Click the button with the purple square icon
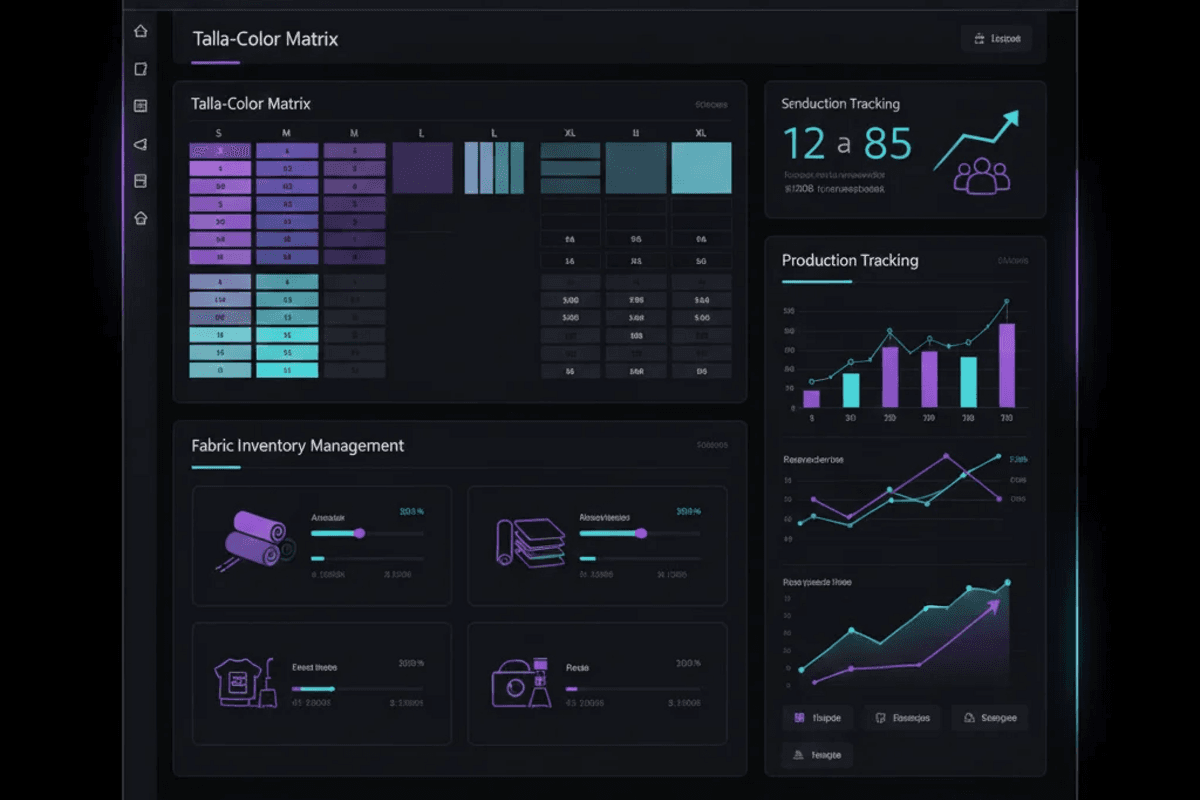 817,718
